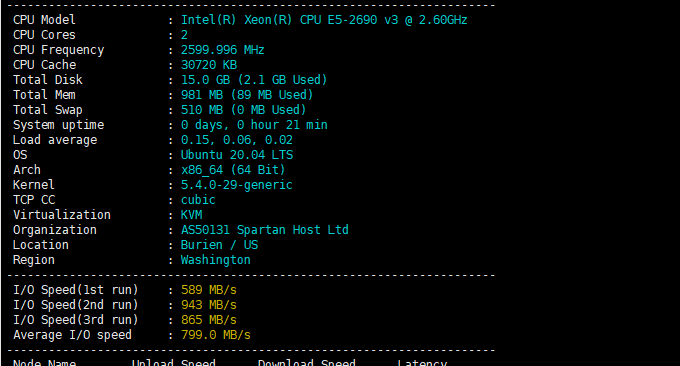Select the Burien / US value
Screen dimensions: 680x366
pyautogui.click(x=219, y=245)
